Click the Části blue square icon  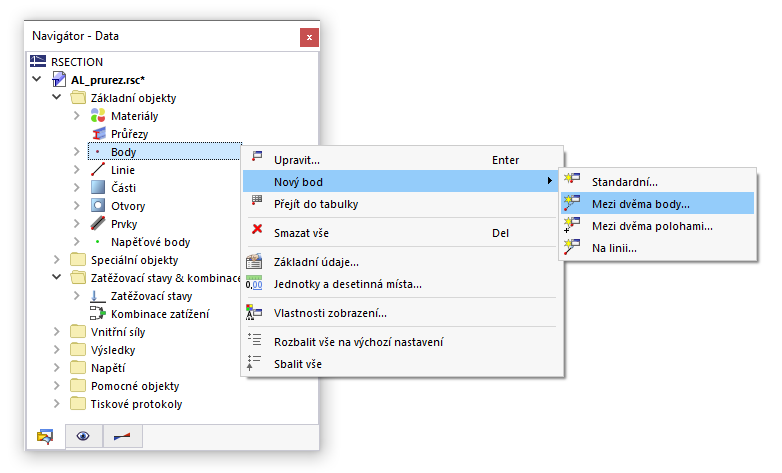pos(98,188)
